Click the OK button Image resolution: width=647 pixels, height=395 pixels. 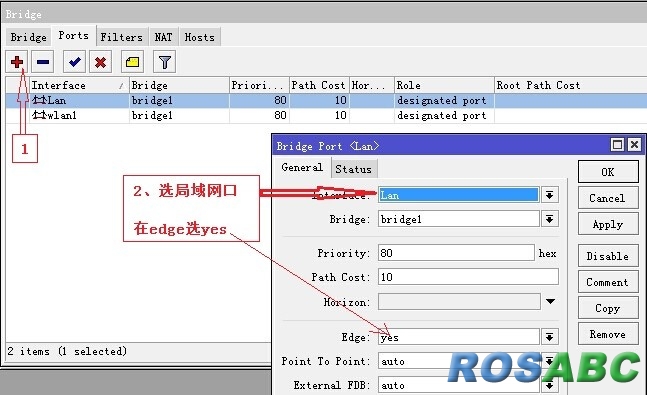(x=608, y=172)
